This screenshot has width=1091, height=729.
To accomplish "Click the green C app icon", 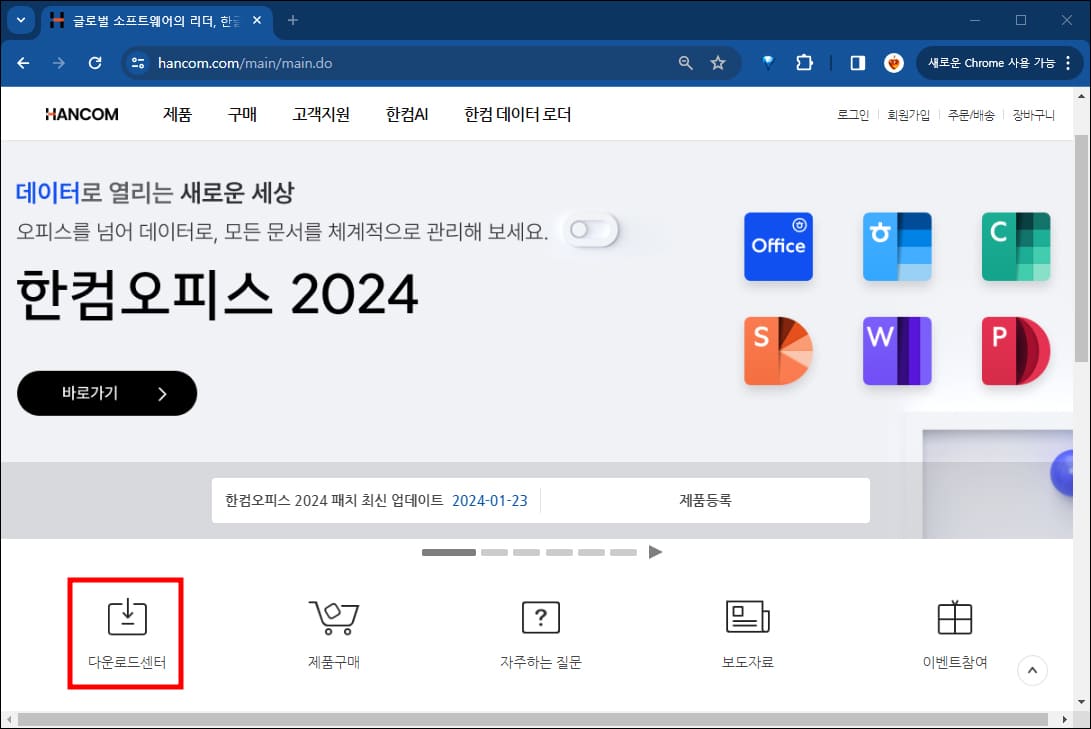I will tap(1015, 246).
